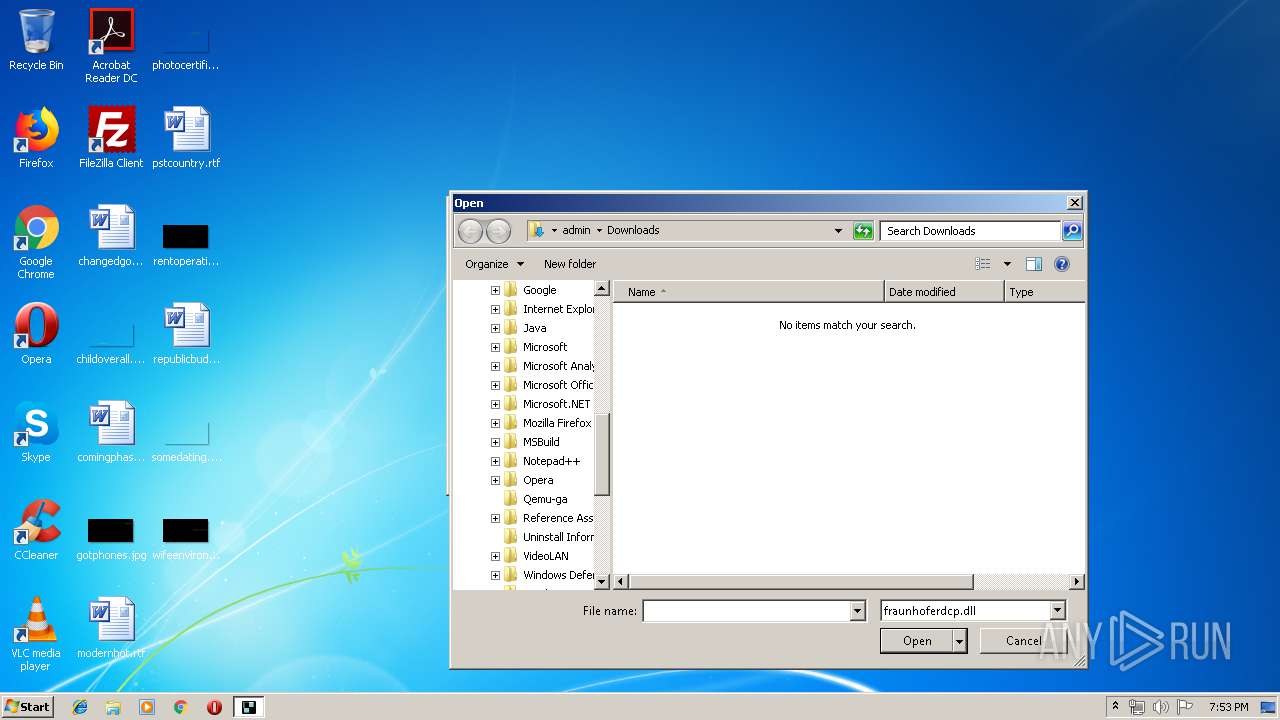
Task: Open Chrome from the taskbar
Action: [x=181, y=707]
